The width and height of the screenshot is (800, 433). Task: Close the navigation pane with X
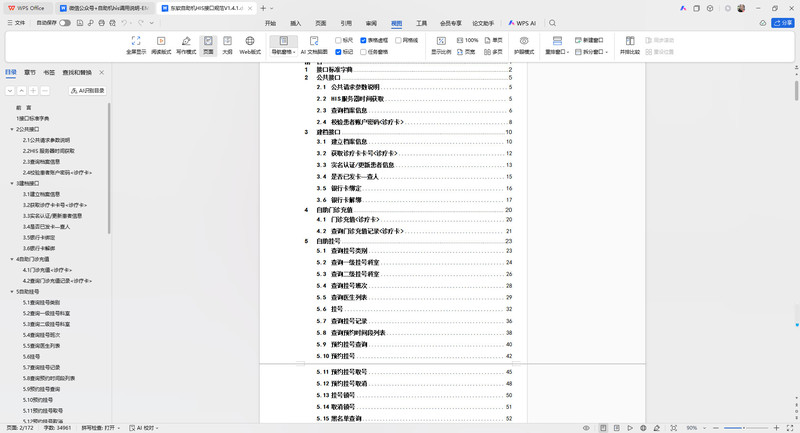click(102, 72)
